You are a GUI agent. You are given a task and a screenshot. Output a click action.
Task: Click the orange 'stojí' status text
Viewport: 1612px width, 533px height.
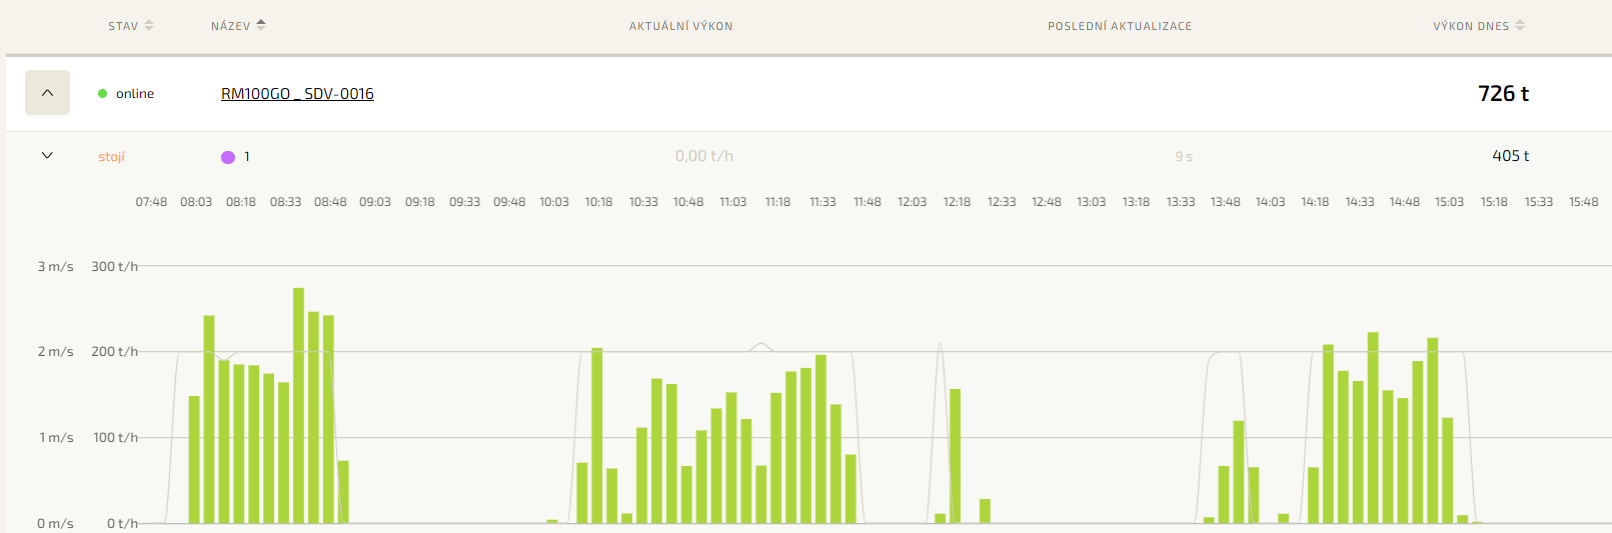tap(111, 157)
